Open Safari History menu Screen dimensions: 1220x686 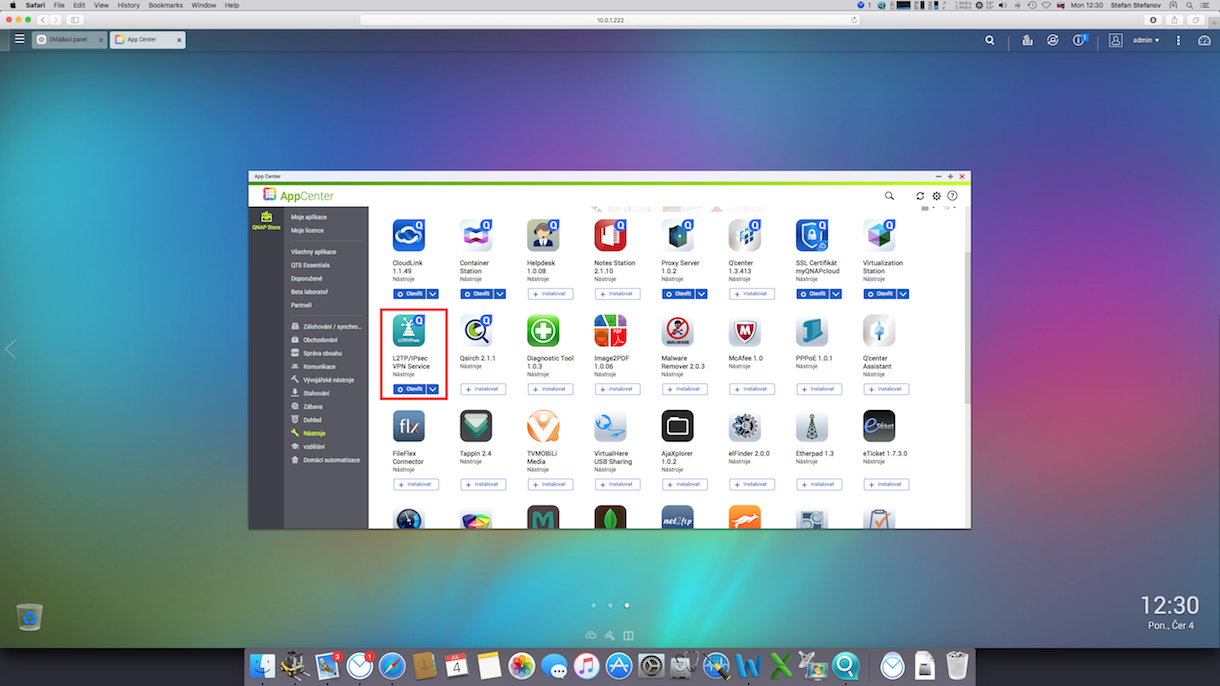128,5
